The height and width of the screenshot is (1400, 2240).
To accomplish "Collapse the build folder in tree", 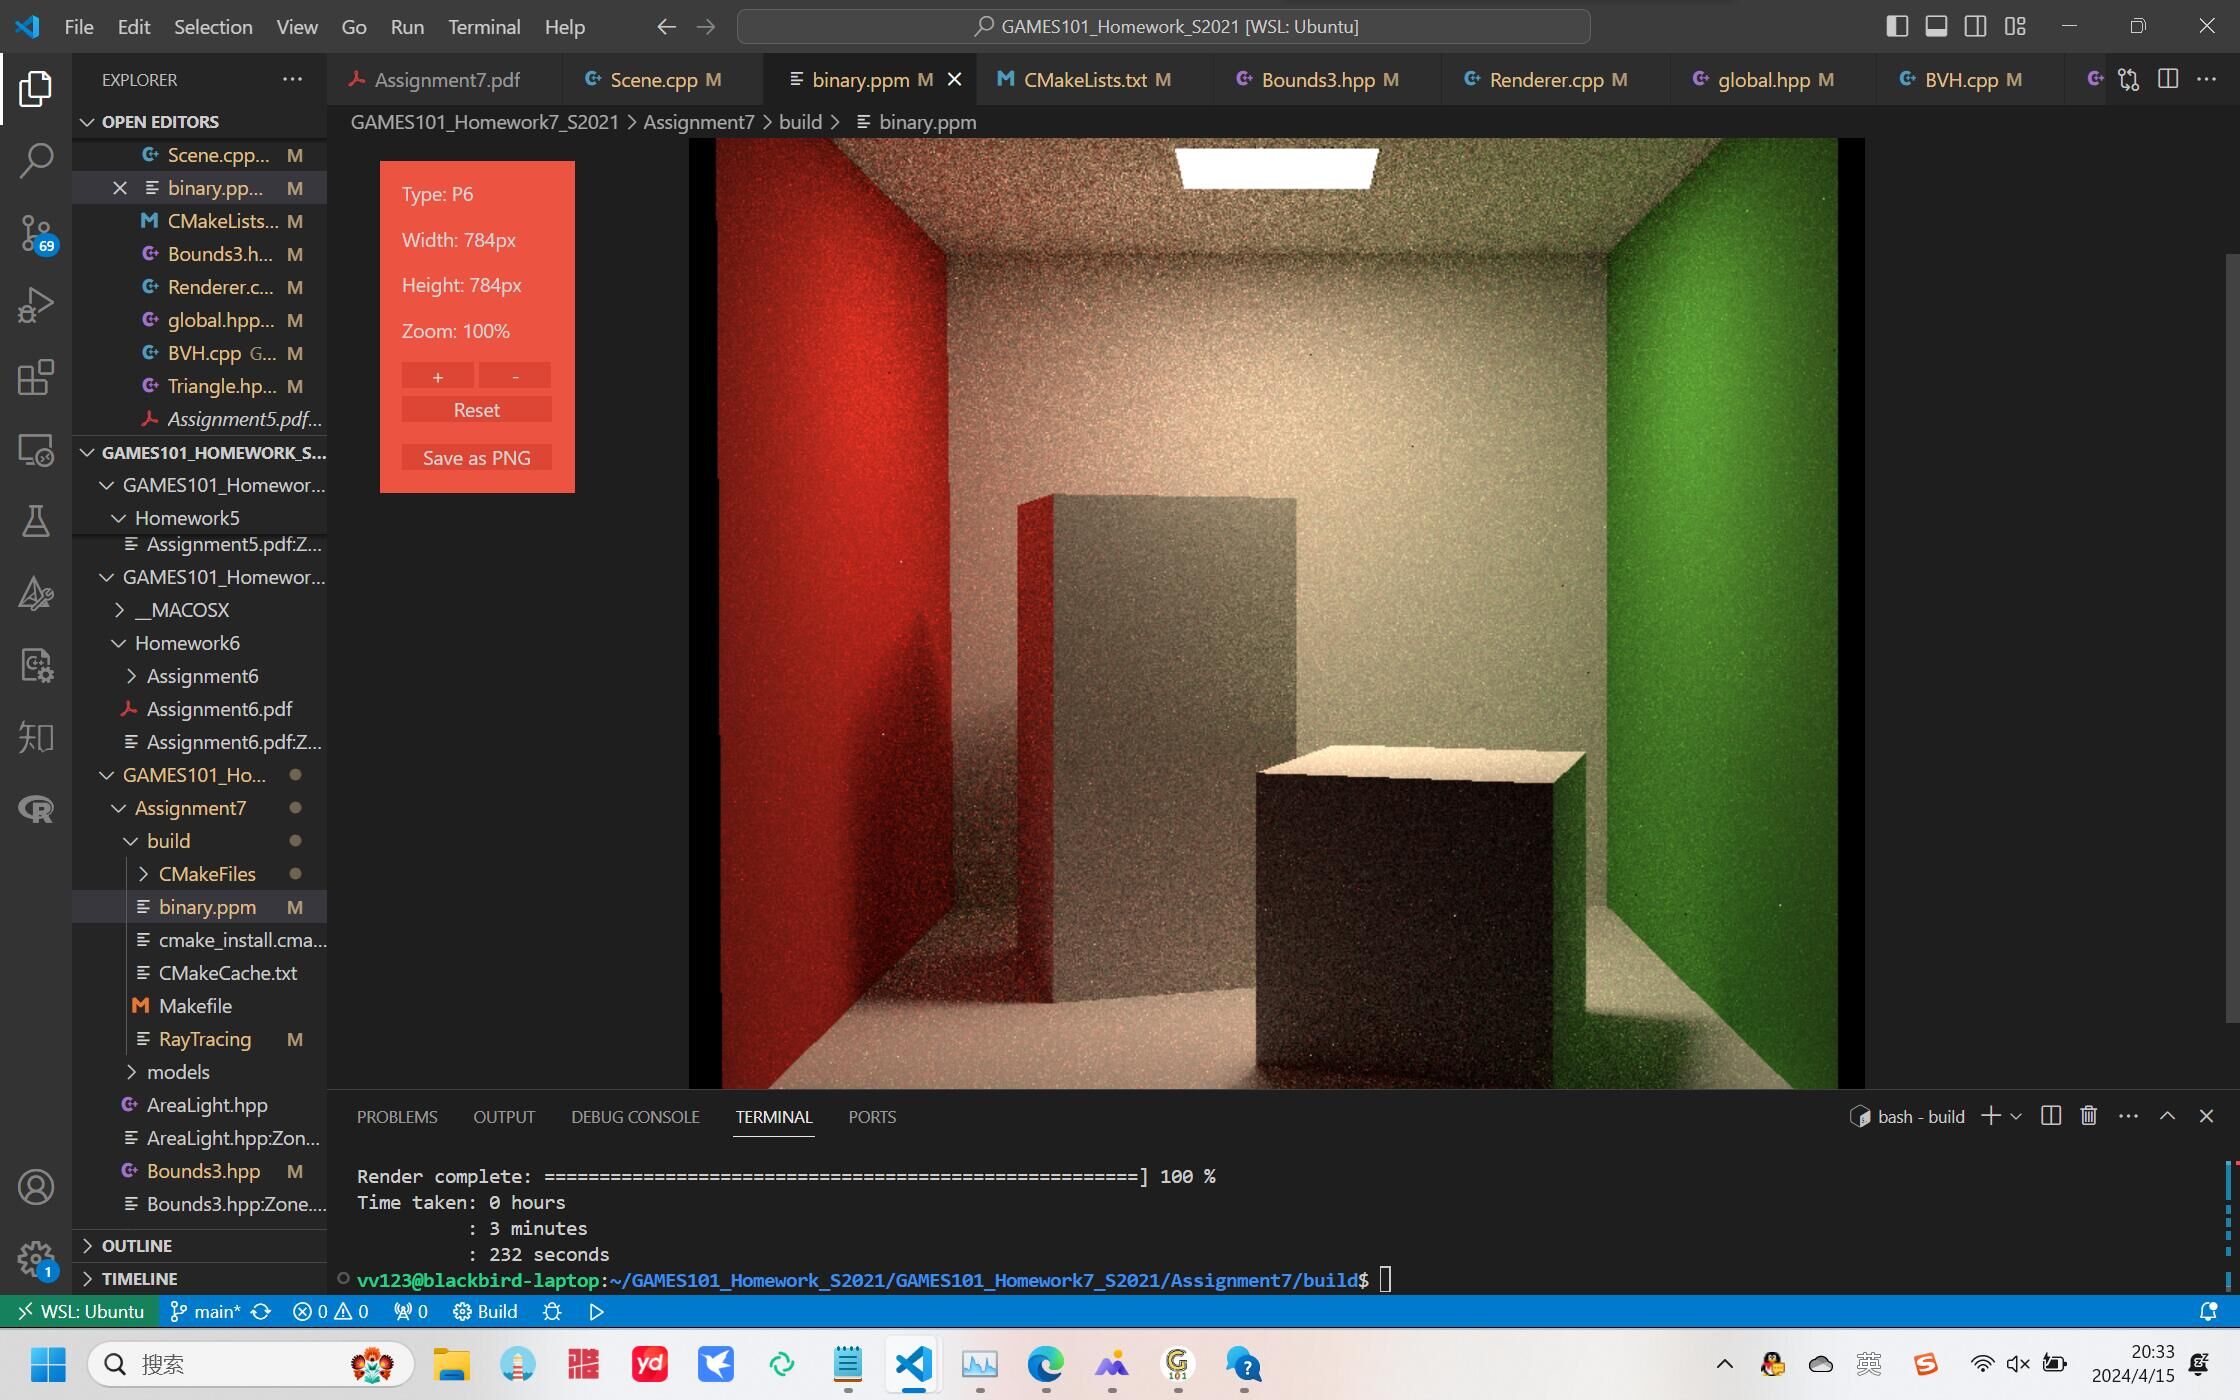I will coord(199,841).
